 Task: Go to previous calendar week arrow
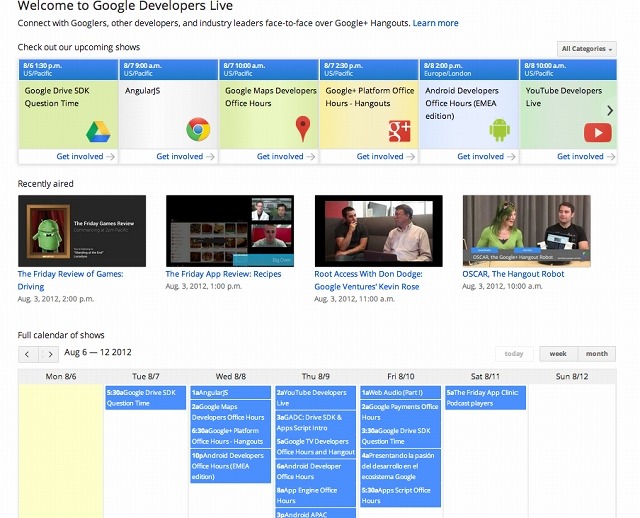coord(28,354)
